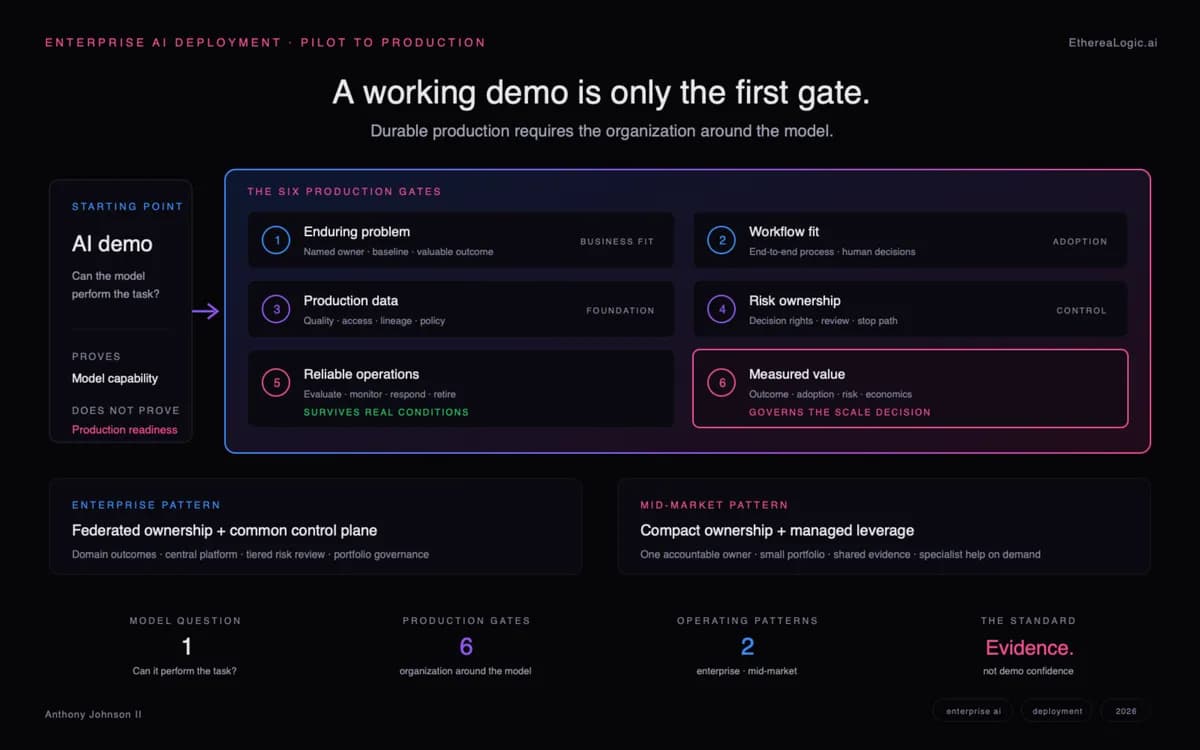Open the EthereaLogic.ai link
Viewport: 1200px width, 750px height.
click(1113, 43)
